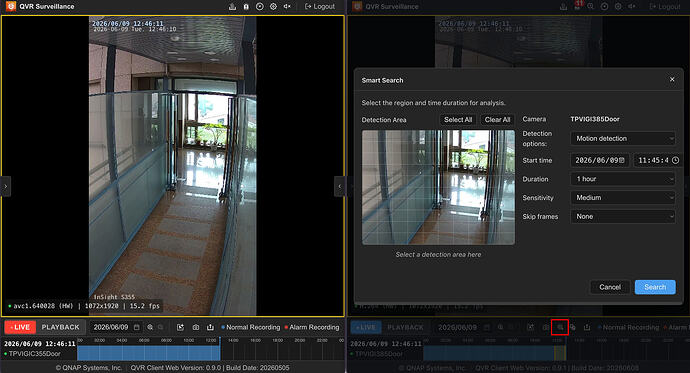Click the Normal Recording legend label
690x373 pixels.
[253, 327]
